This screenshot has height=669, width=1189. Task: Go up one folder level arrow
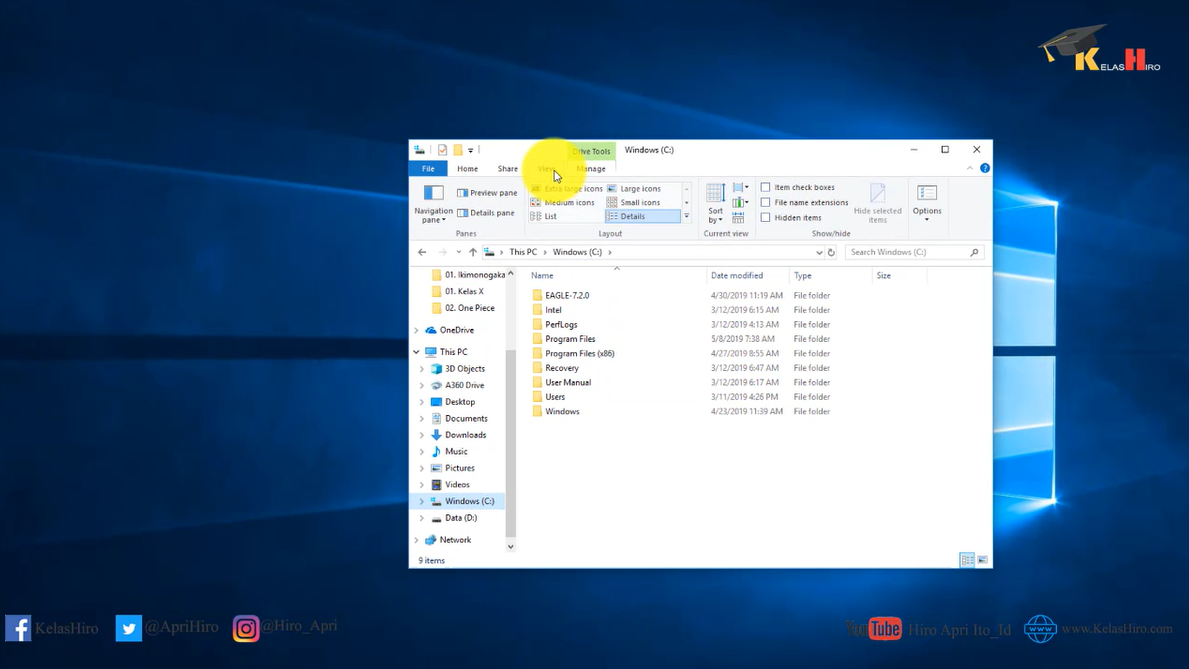tap(472, 252)
